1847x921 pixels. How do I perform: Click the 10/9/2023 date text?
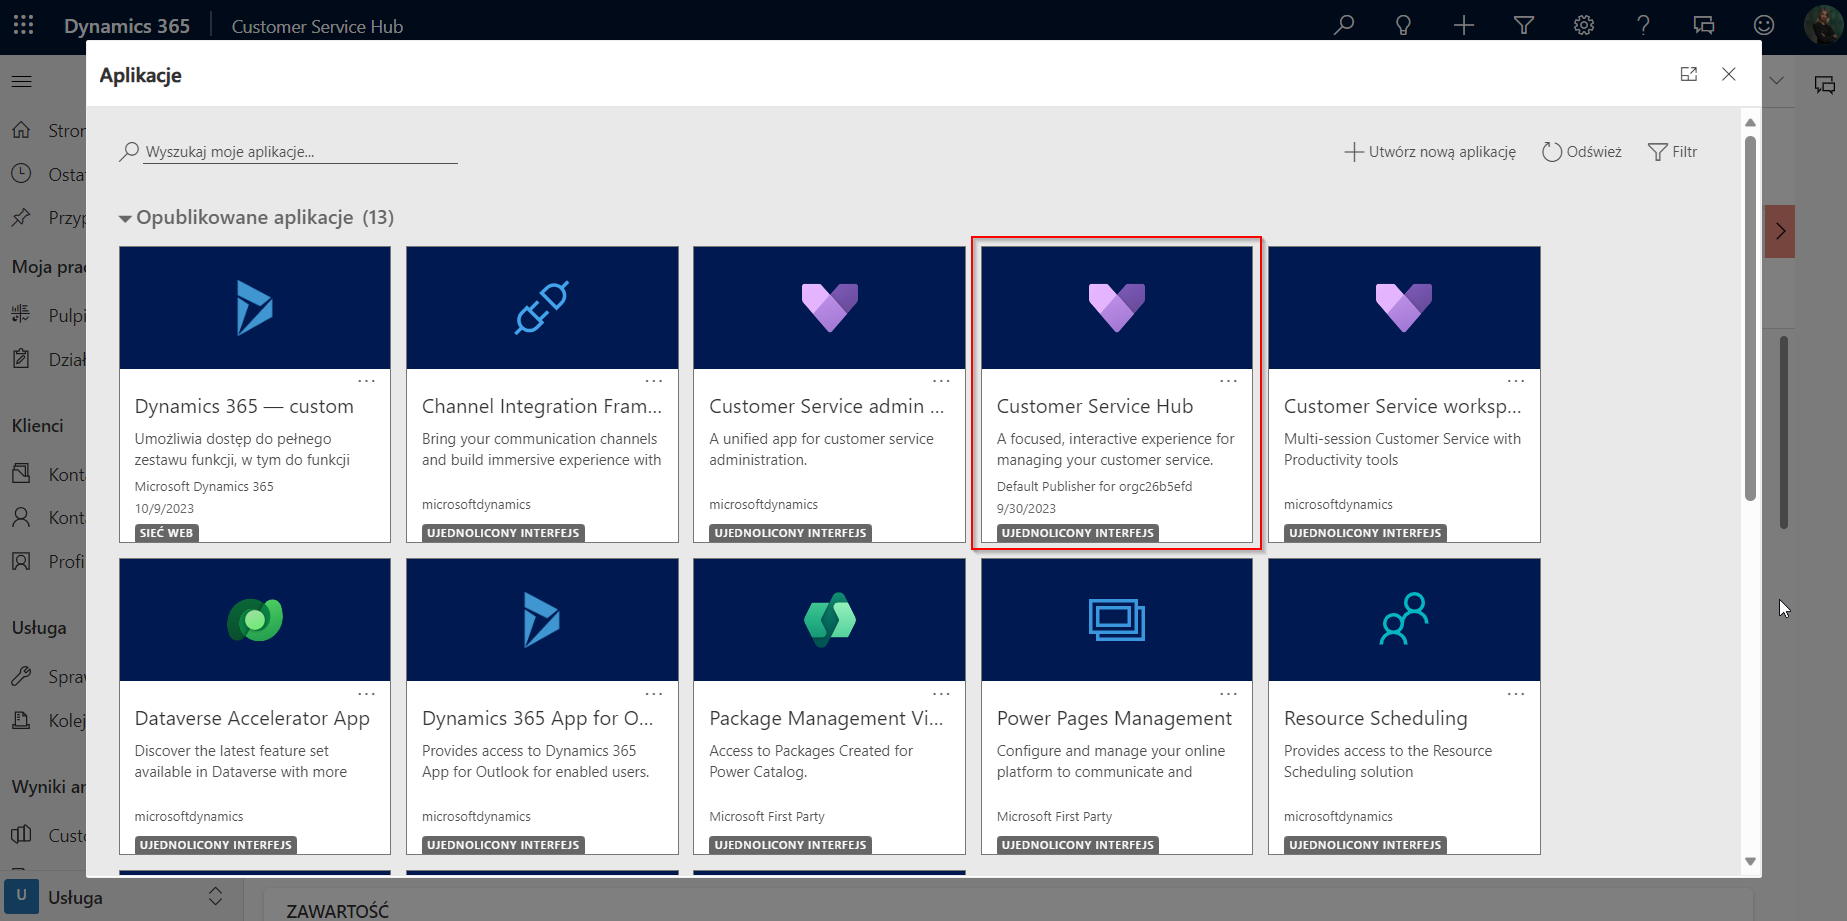coord(164,508)
